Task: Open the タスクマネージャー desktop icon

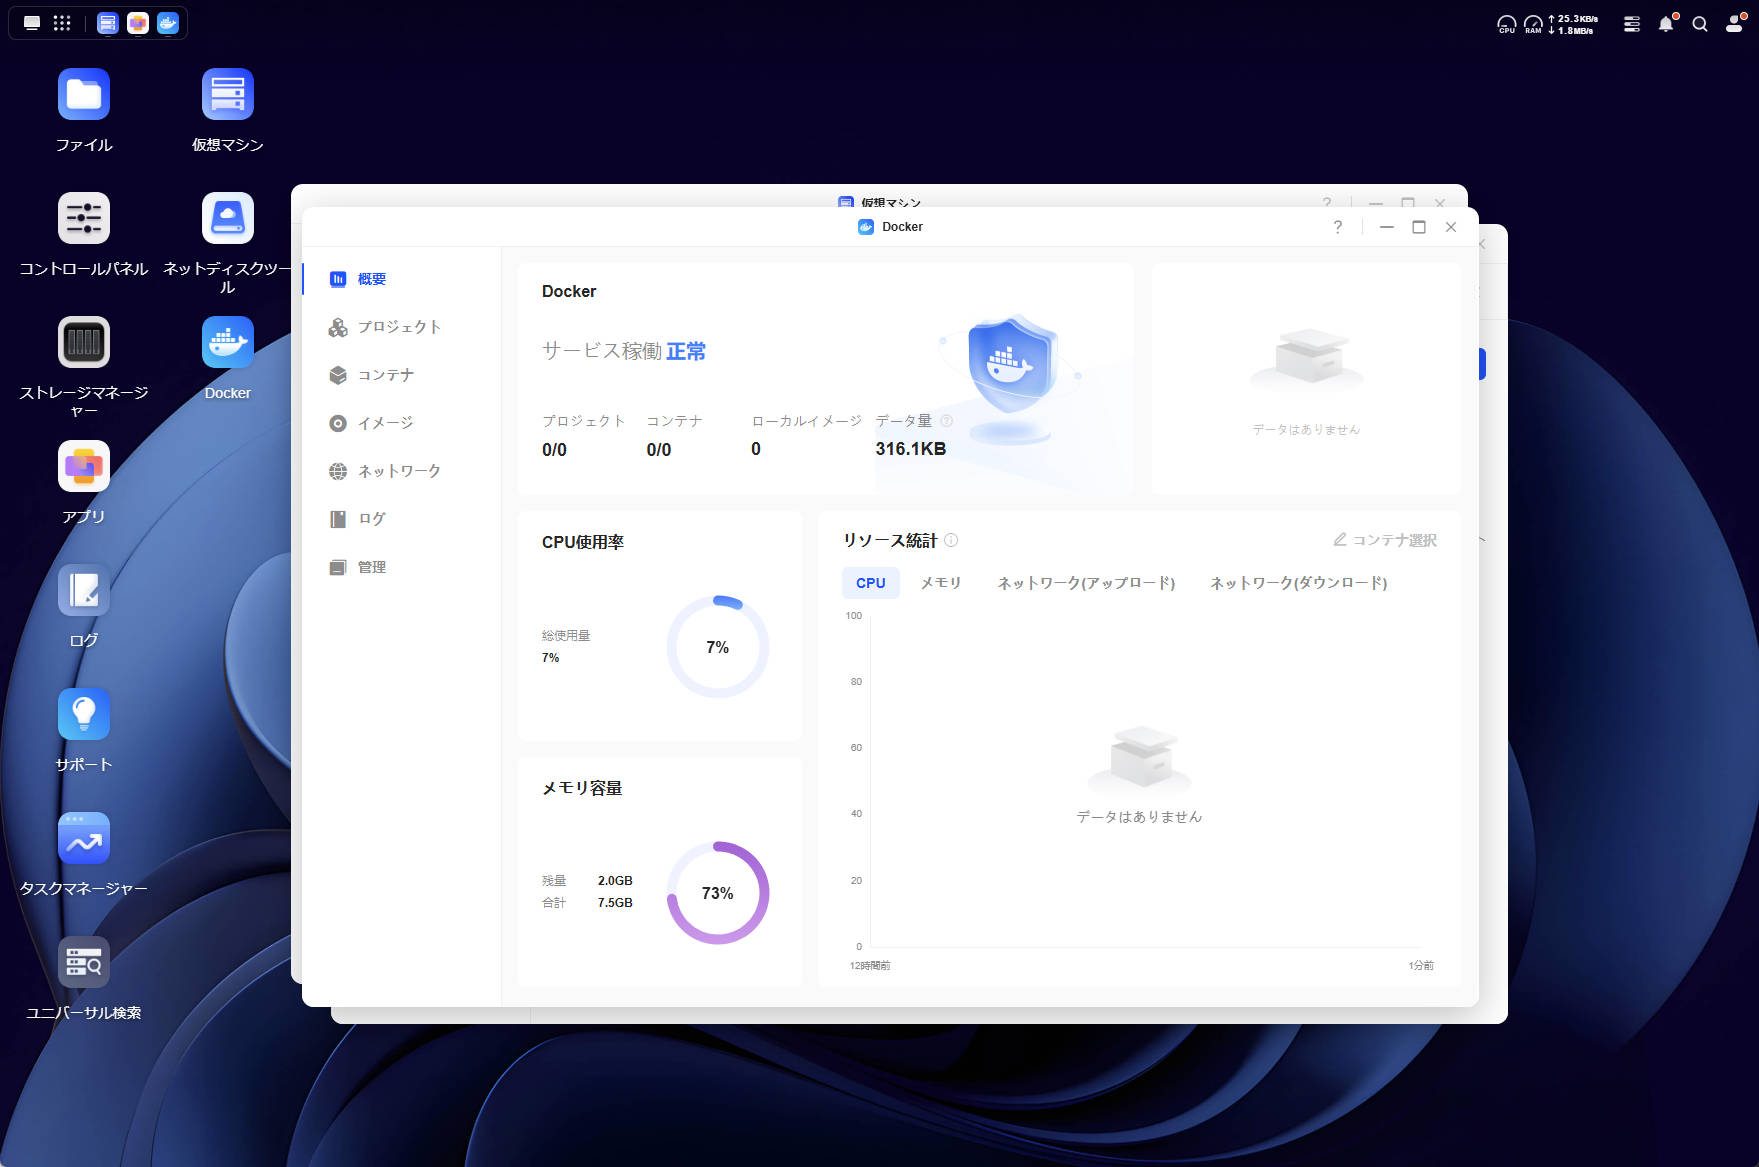Action: pyautogui.click(x=84, y=838)
